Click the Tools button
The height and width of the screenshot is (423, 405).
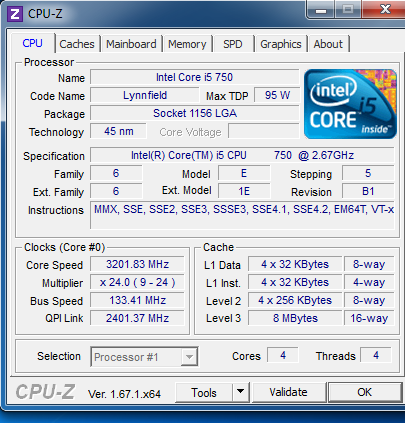(204, 392)
